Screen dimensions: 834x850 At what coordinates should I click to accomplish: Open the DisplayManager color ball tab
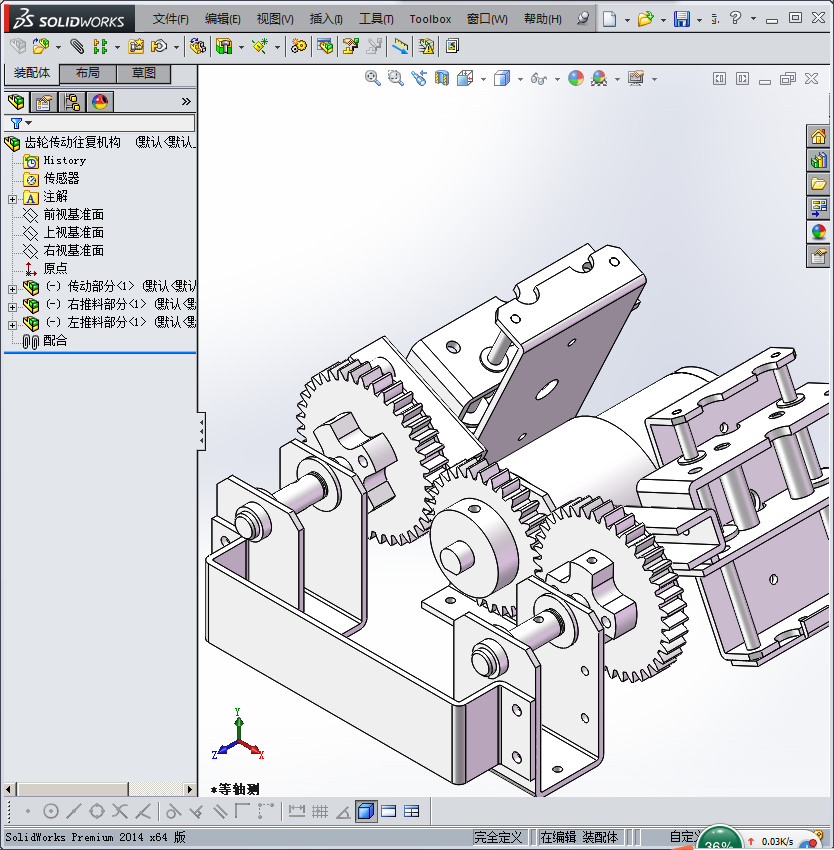point(100,102)
